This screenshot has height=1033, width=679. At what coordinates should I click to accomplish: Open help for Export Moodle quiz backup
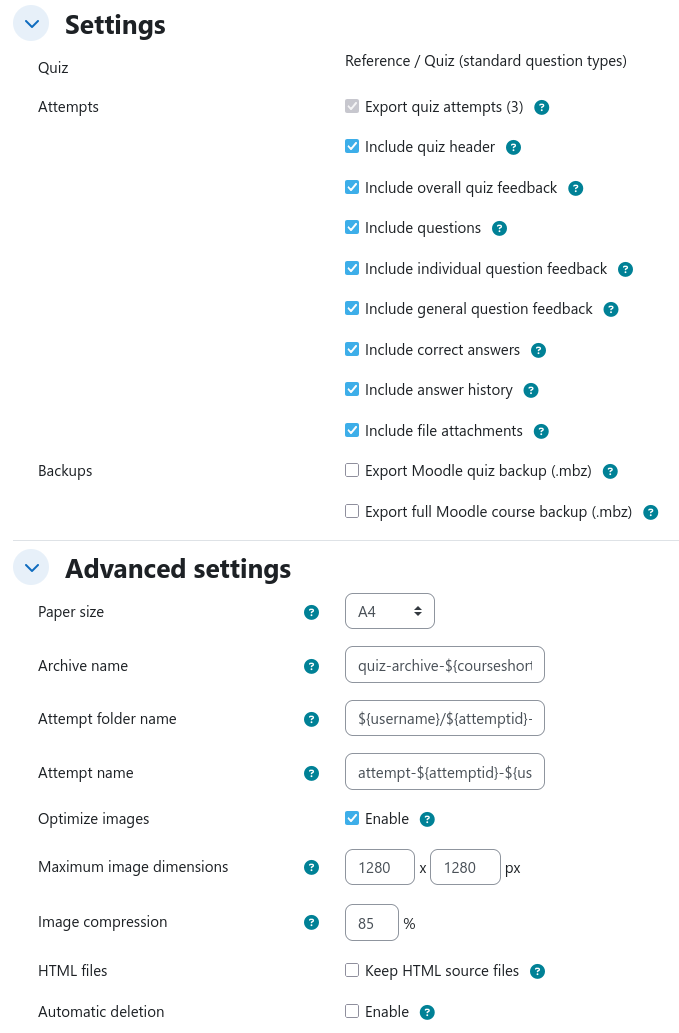[x=610, y=471]
